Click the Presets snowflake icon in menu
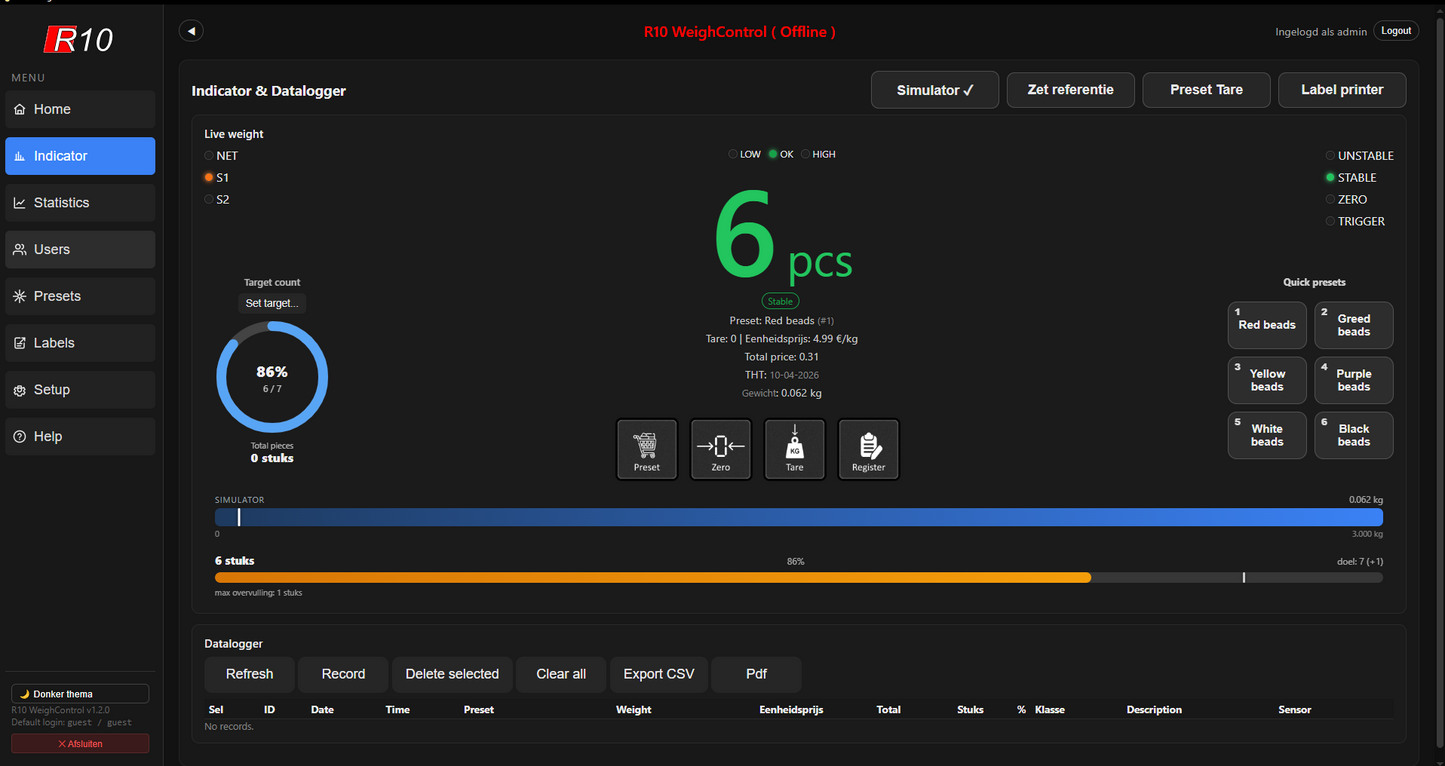1445x766 pixels. coord(20,296)
